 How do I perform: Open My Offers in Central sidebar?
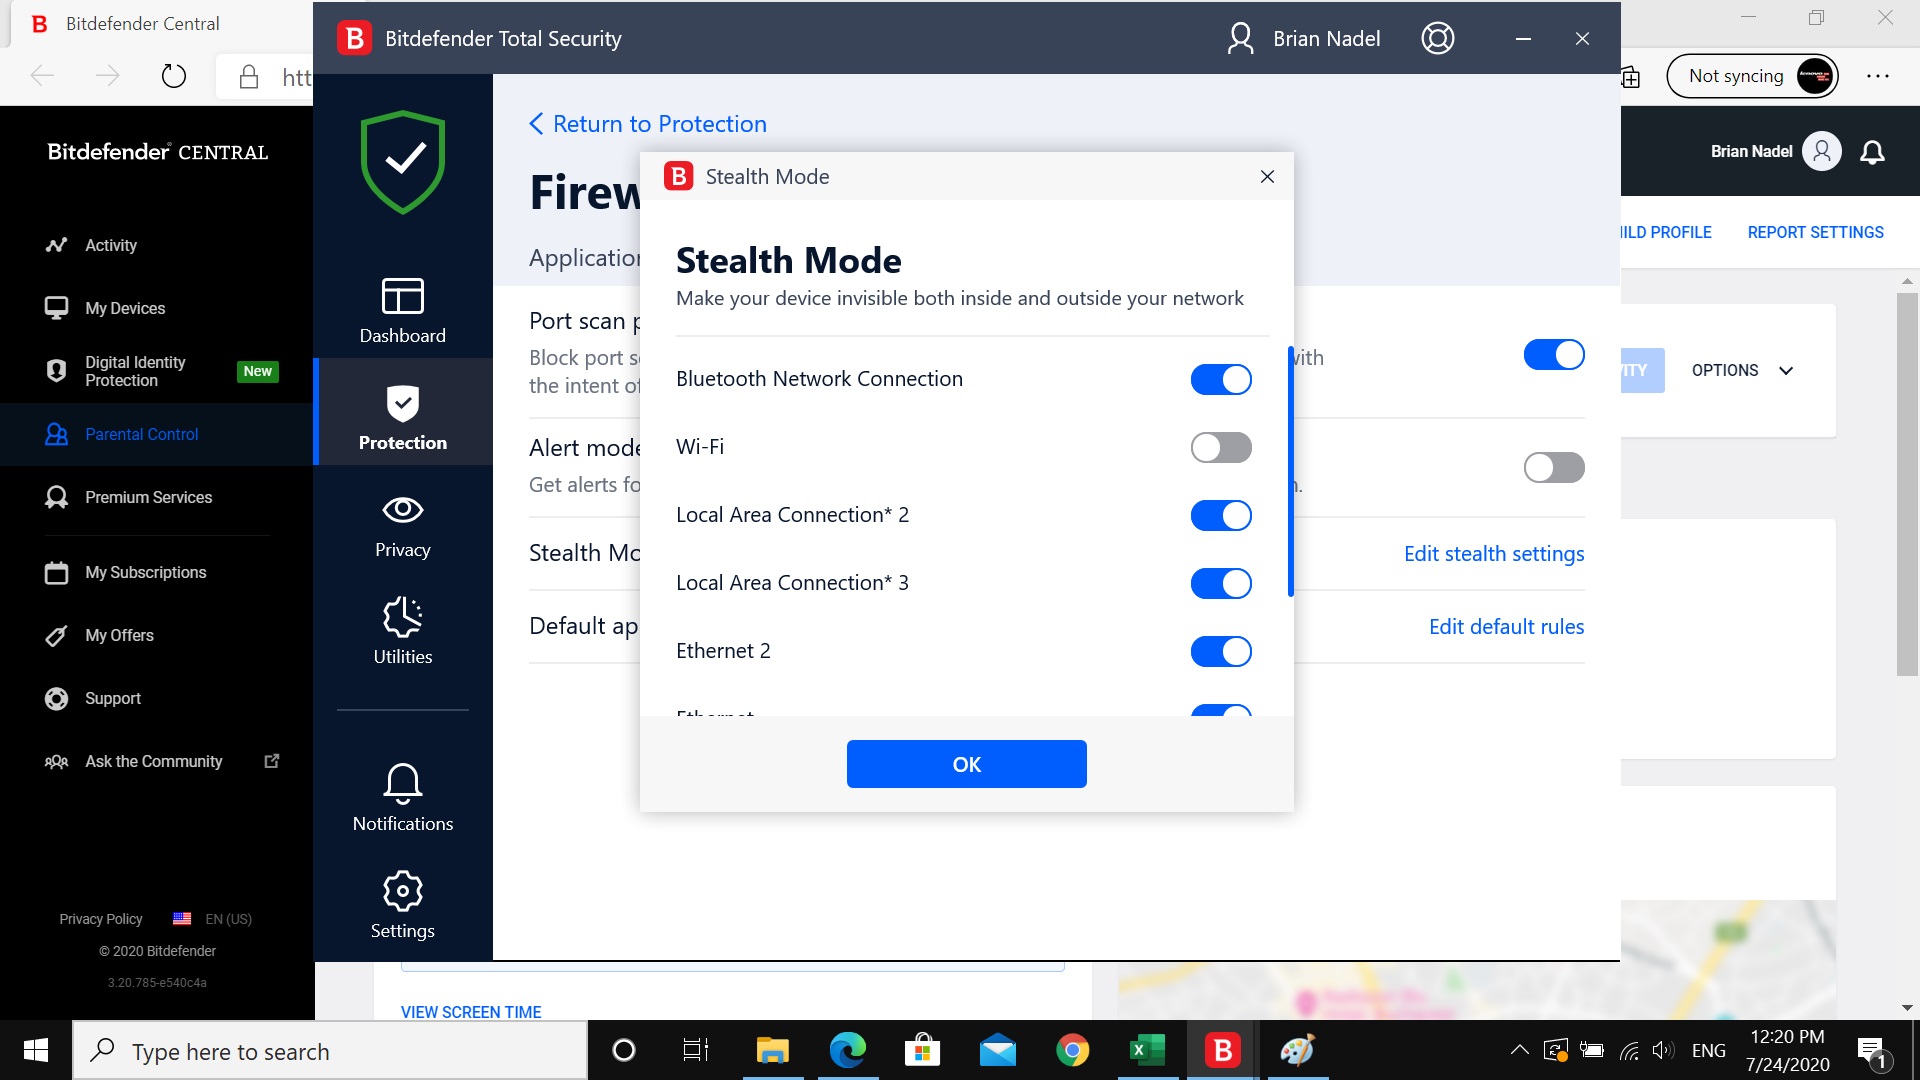(119, 635)
